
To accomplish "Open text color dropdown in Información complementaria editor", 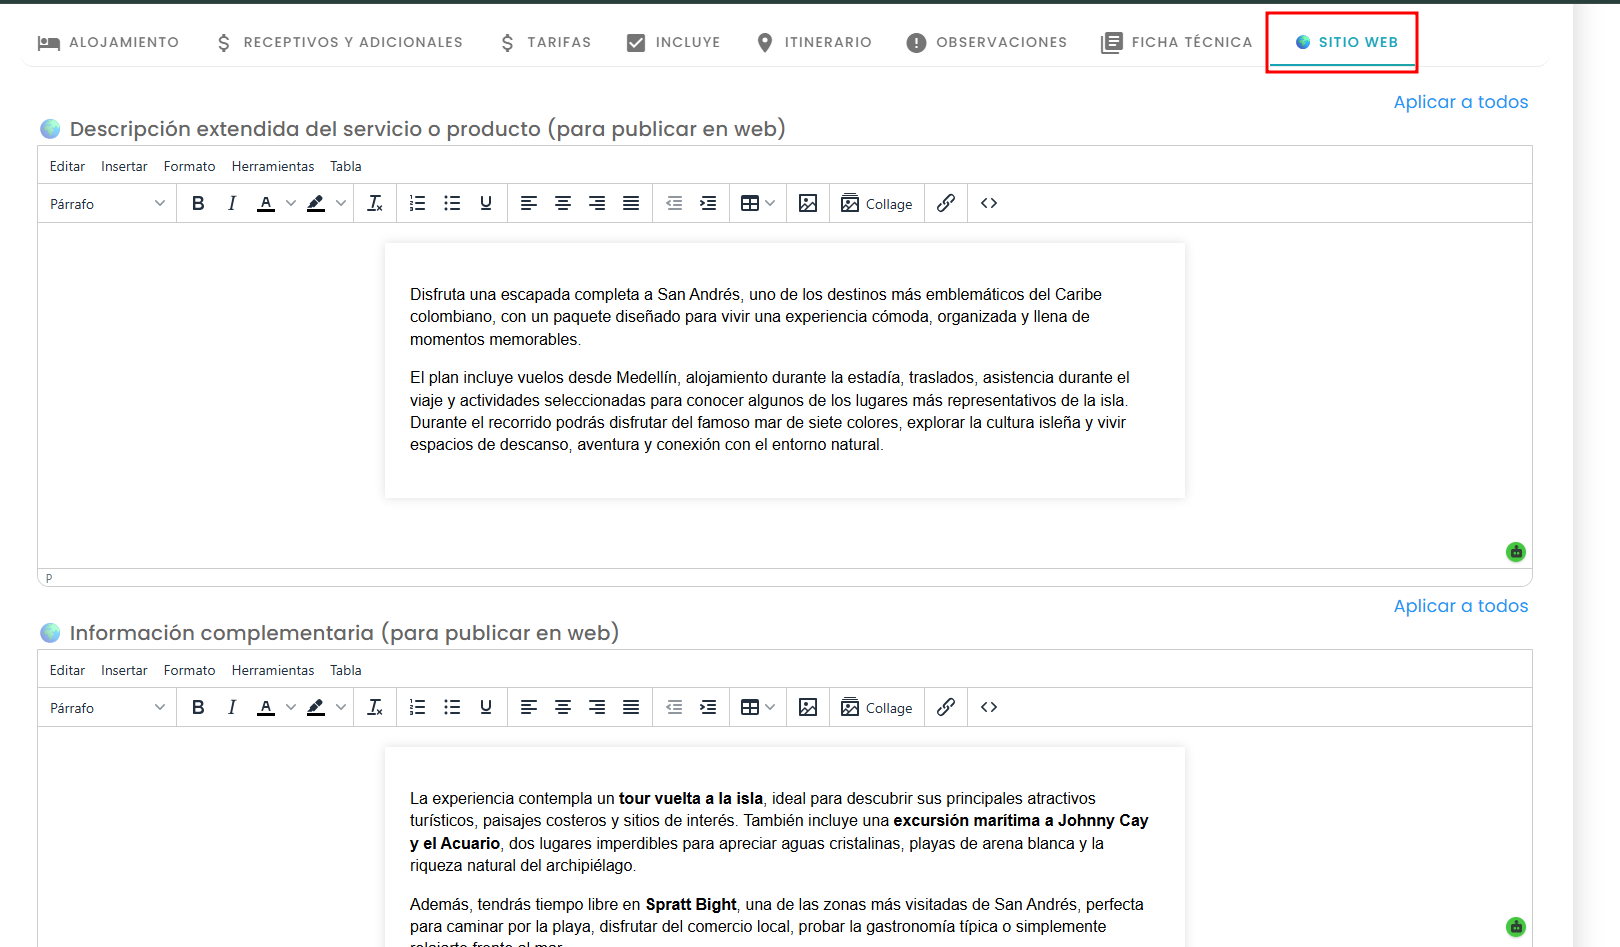I will 291,707.
